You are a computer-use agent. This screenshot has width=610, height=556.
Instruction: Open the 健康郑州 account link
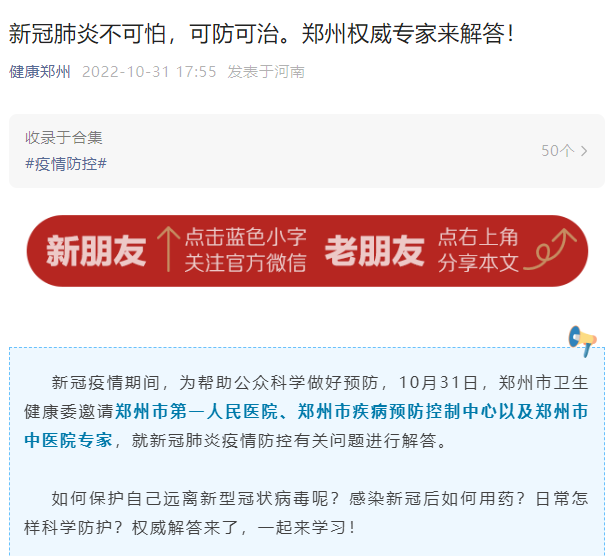40,72
